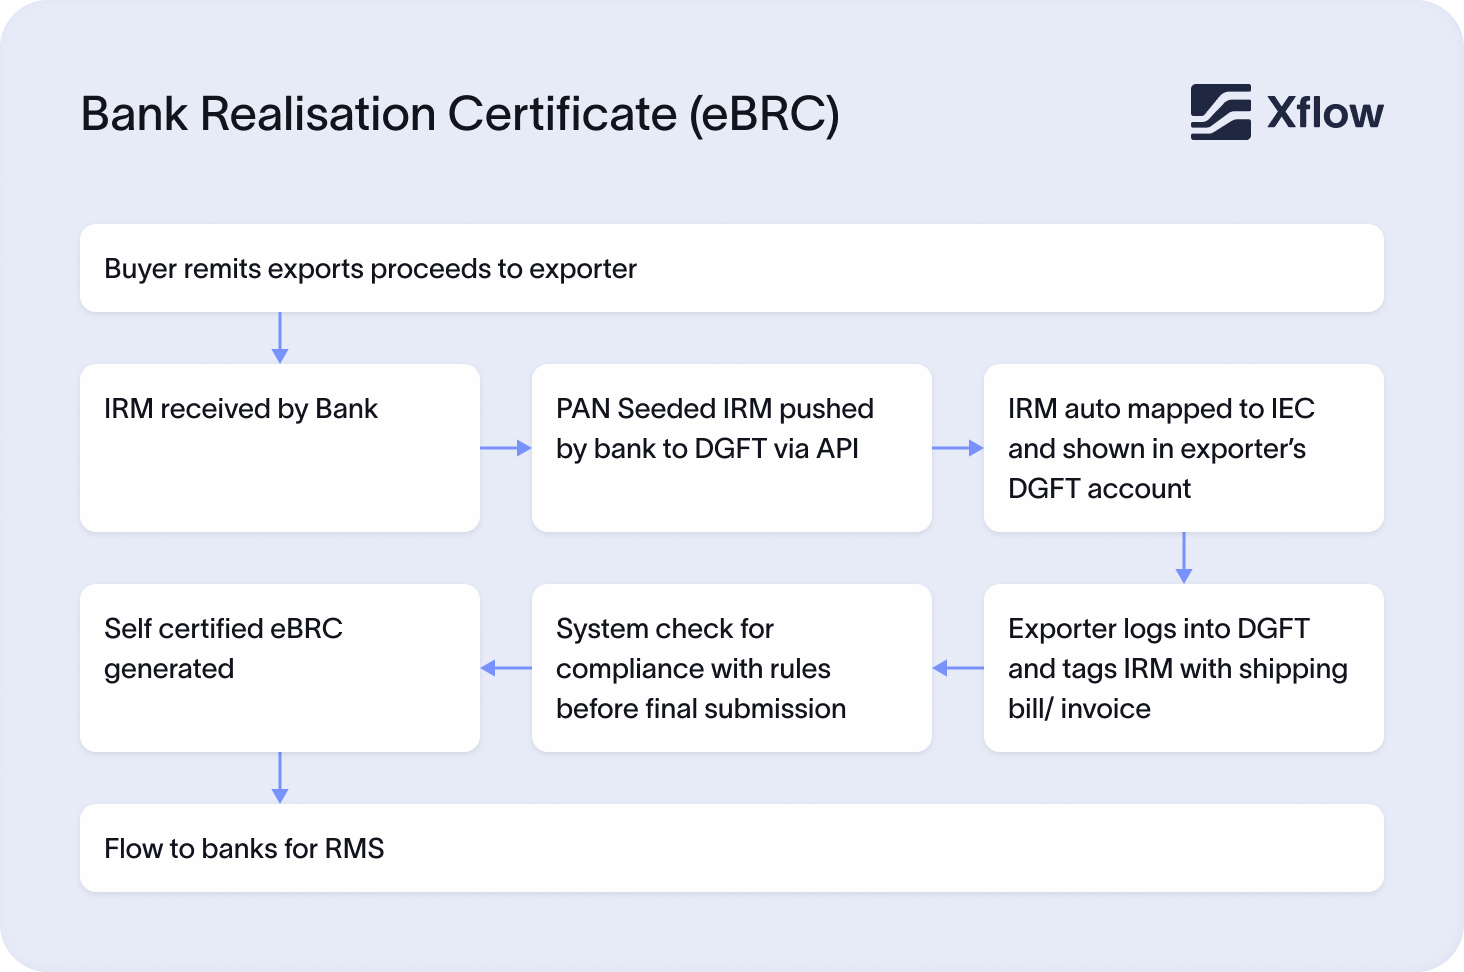Click the 'Bank Realisation Certificate (eBRC)' title
Viewport: 1464px width, 972px height.
pyautogui.click(x=460, y=114)
